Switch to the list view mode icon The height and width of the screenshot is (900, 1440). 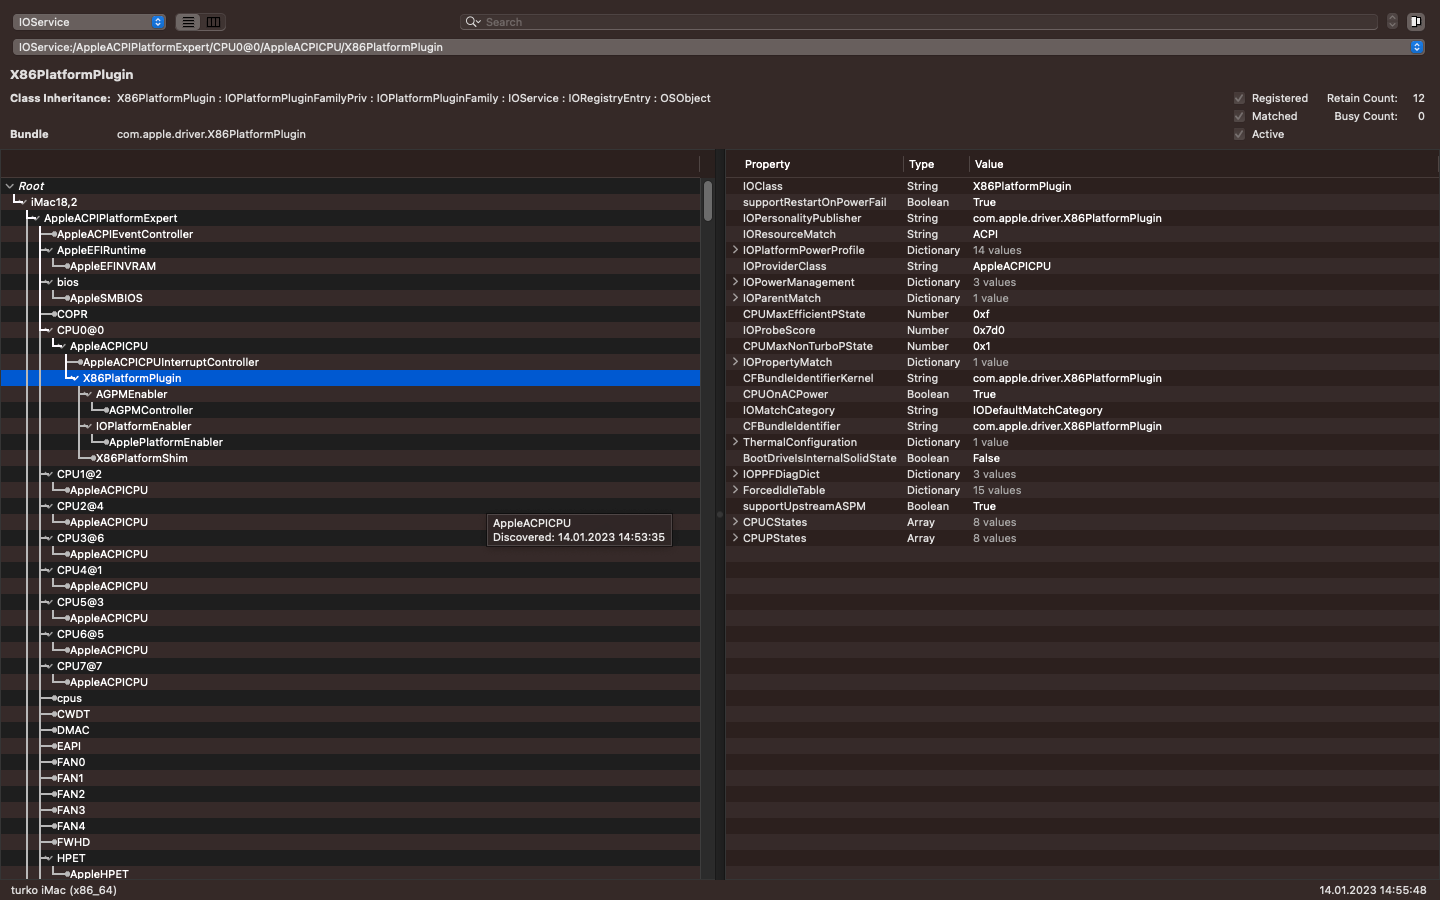click(x=188, y=22)
